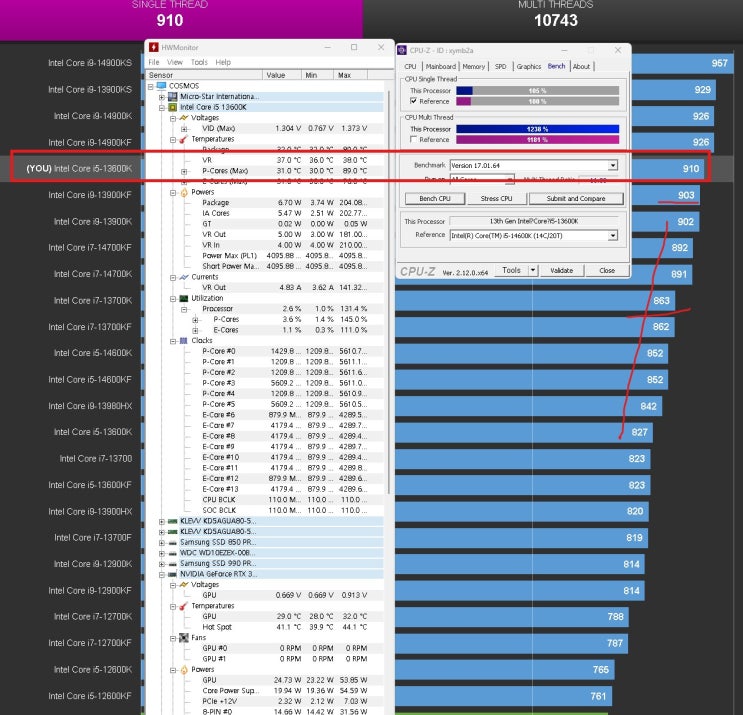Click the Samsung SSD 990 drive icon
Image resolution: width=743 pixels, height=715 pixels.
[x=172, y=563]
